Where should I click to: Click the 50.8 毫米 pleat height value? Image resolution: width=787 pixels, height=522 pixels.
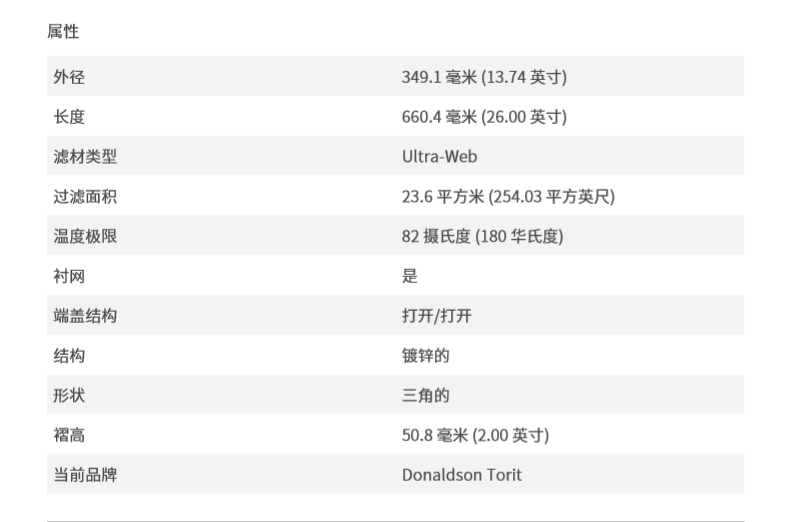475,435
